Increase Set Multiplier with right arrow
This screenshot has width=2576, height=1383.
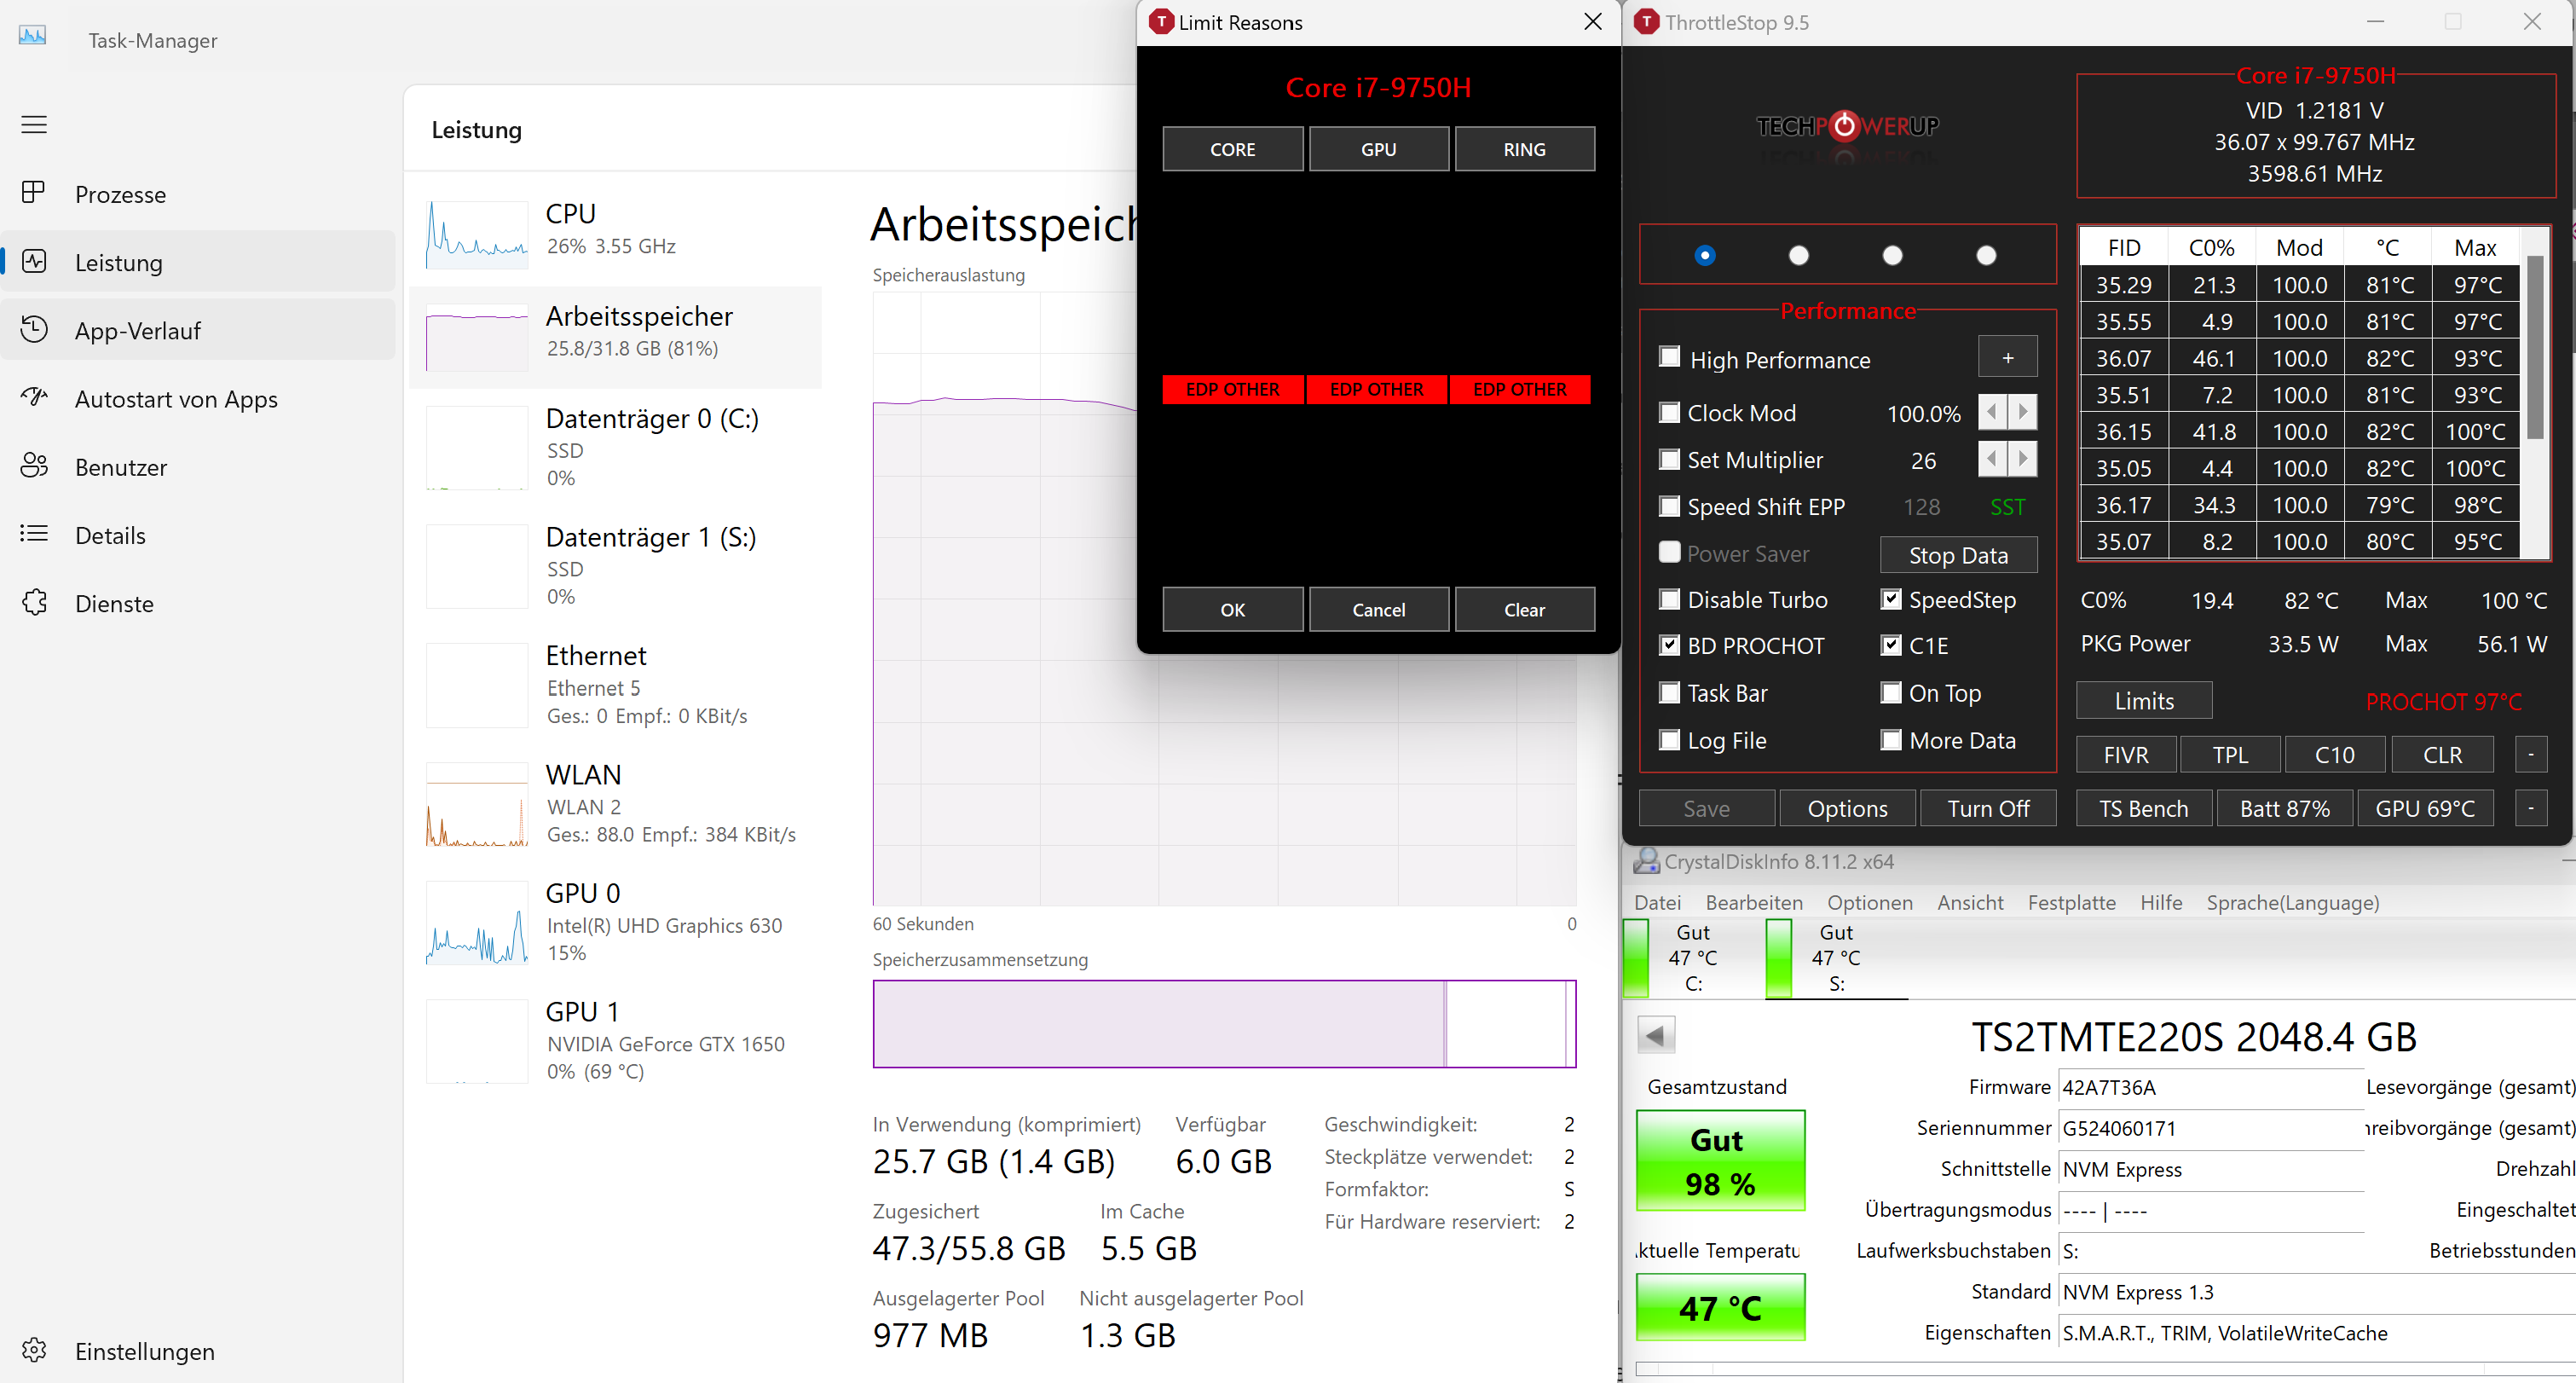coord(2023,459)
